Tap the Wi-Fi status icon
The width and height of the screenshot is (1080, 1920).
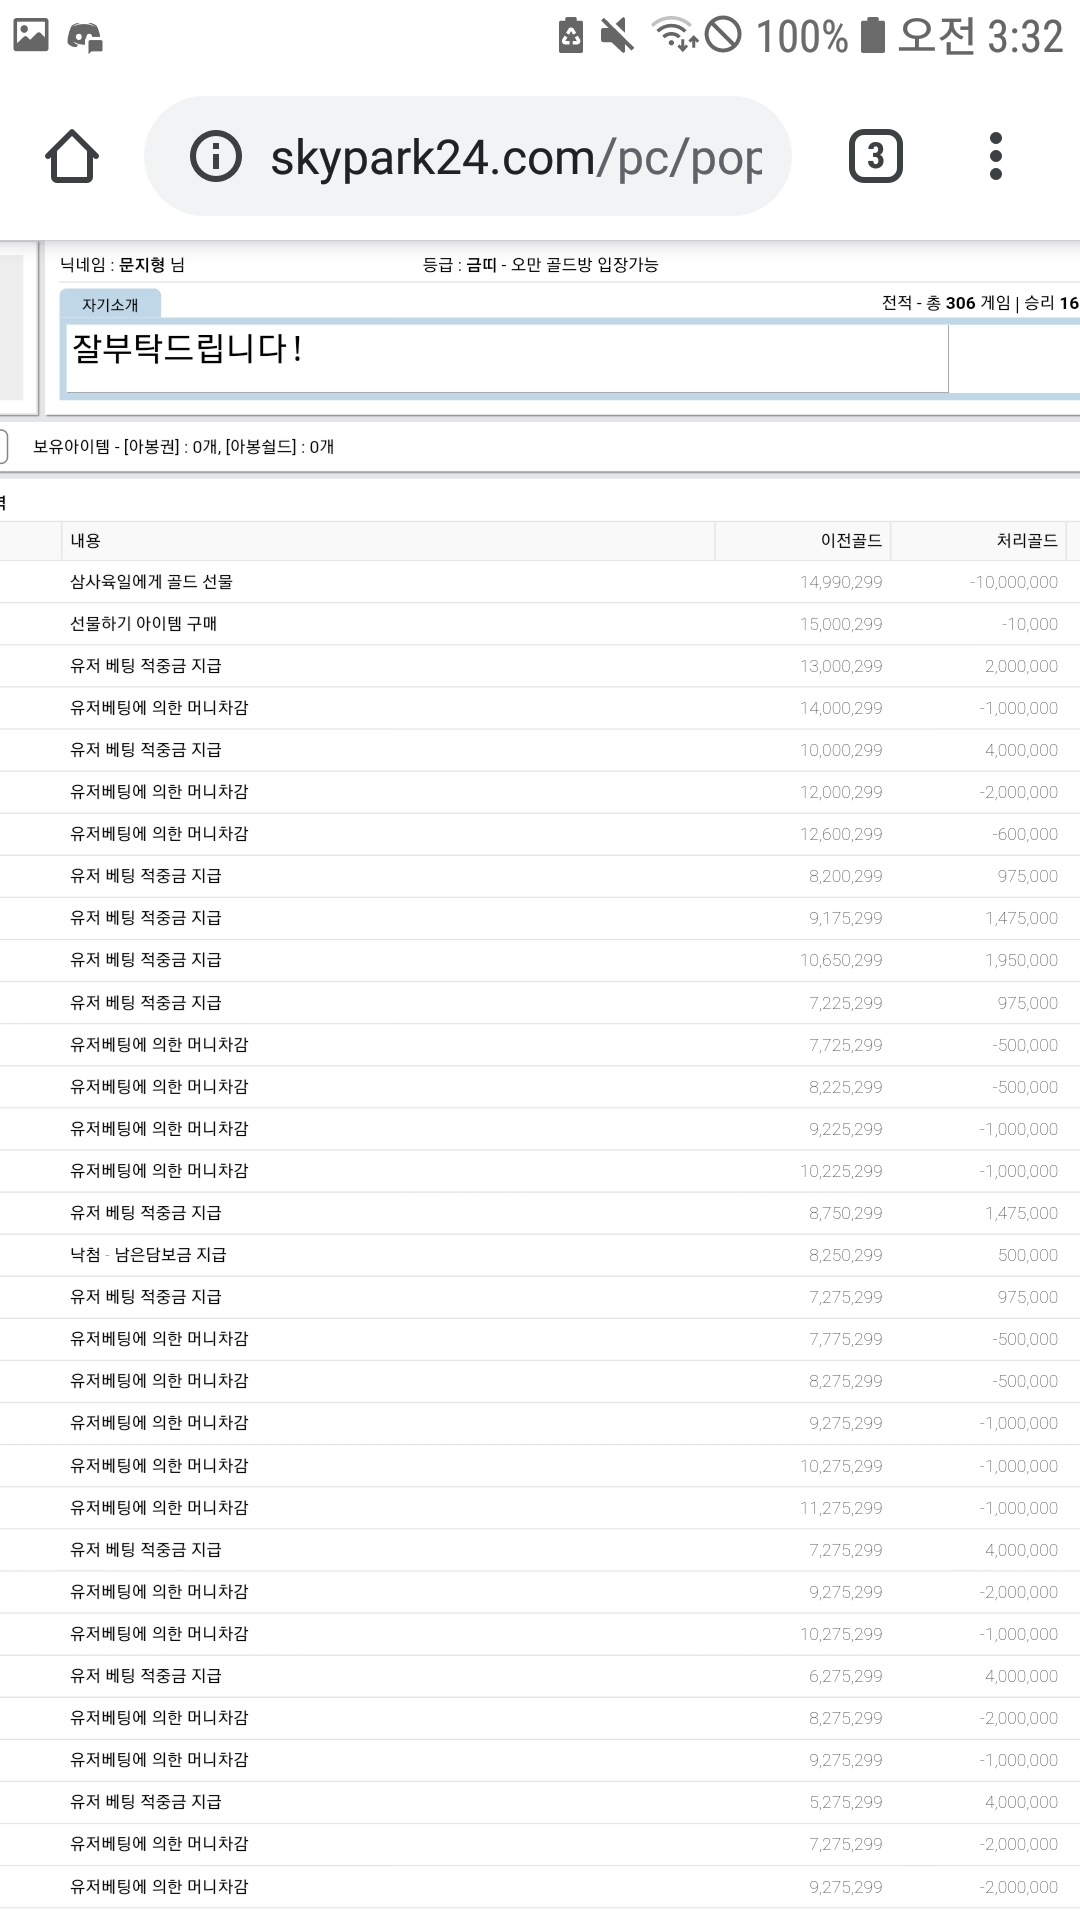click(x=674, y=34)
